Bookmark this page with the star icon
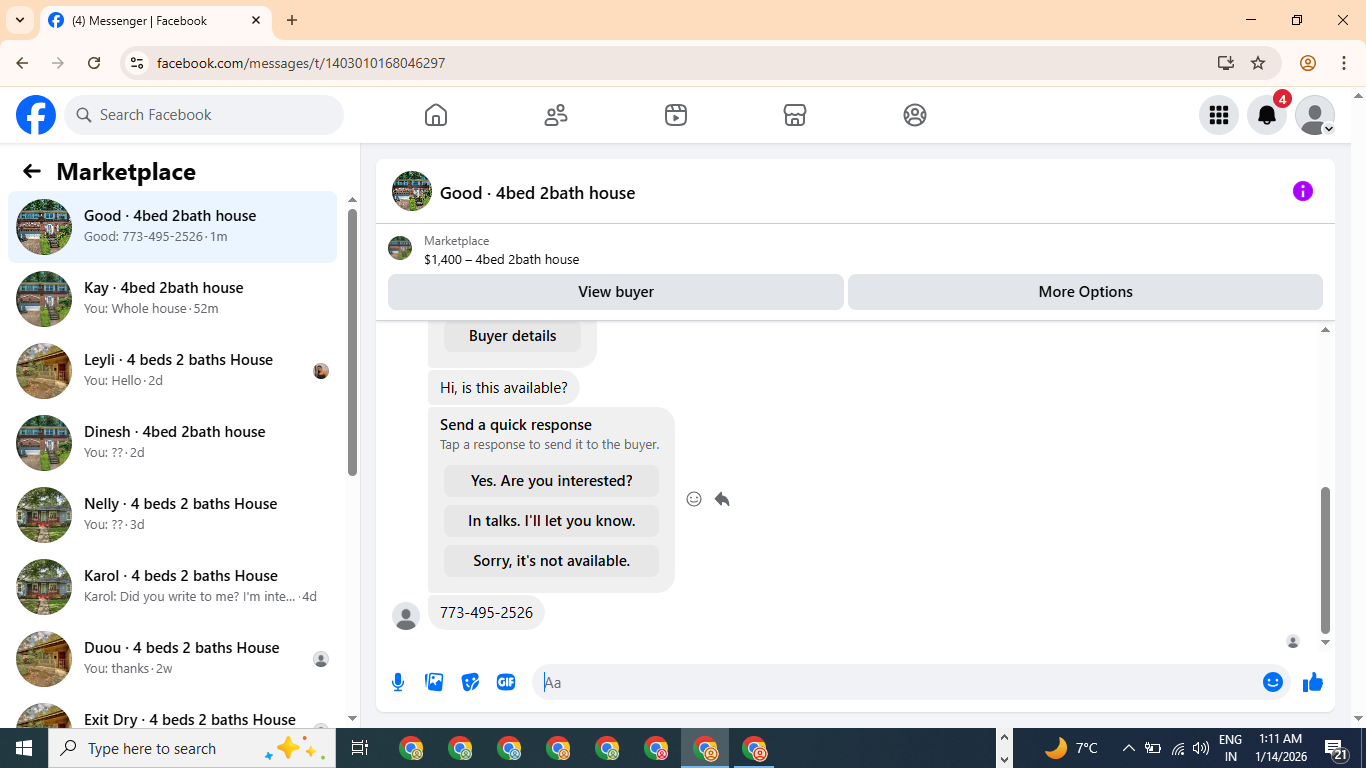The image size is (1366, 768). coord(1258,63)
